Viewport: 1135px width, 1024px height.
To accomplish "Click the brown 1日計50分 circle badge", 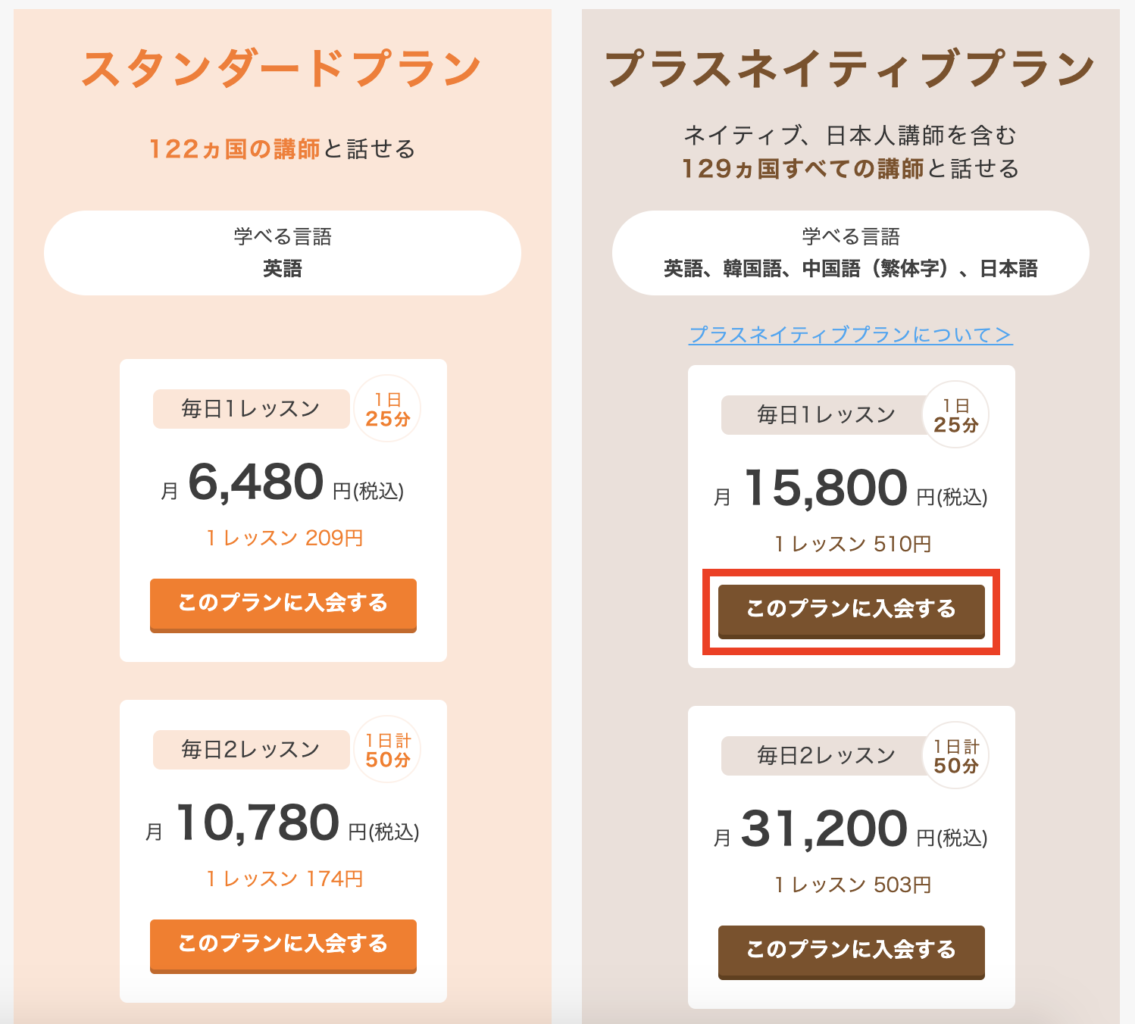I will pos(955,756).
